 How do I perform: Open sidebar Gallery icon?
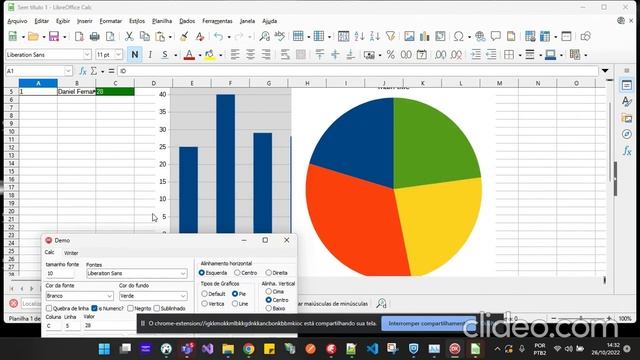[x=627, y=118]
